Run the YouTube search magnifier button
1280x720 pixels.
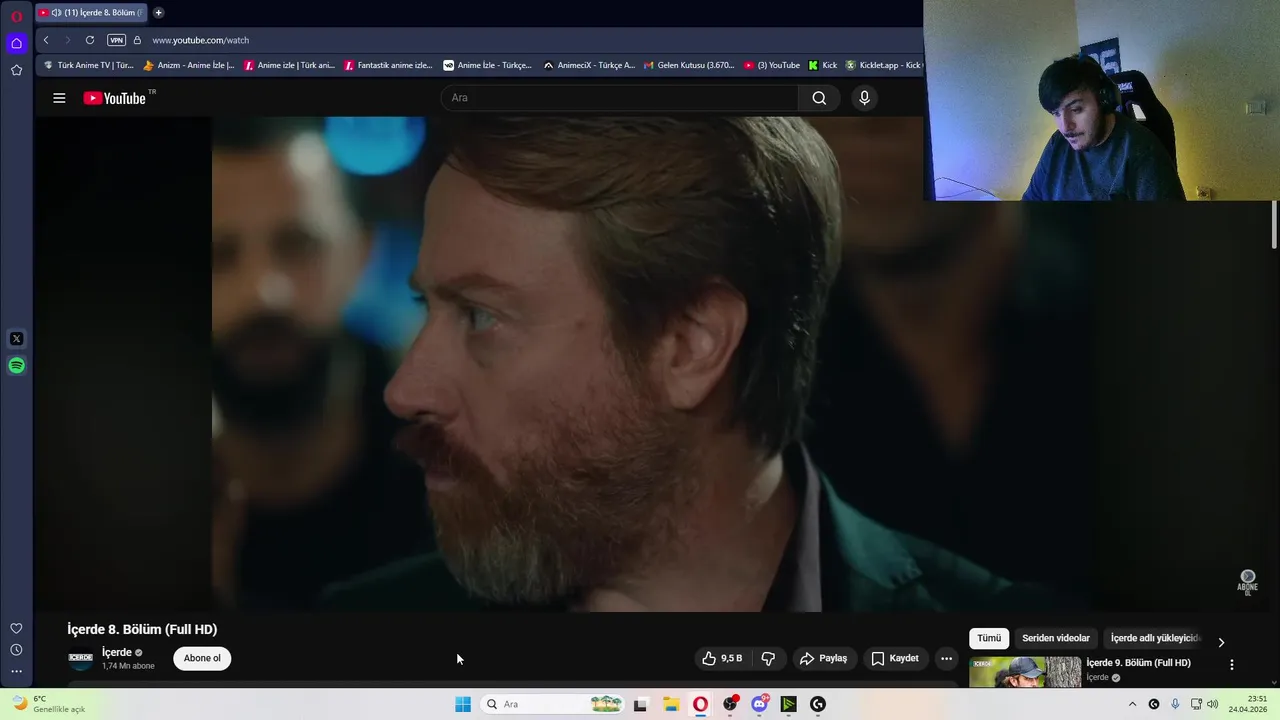(819, 98)
